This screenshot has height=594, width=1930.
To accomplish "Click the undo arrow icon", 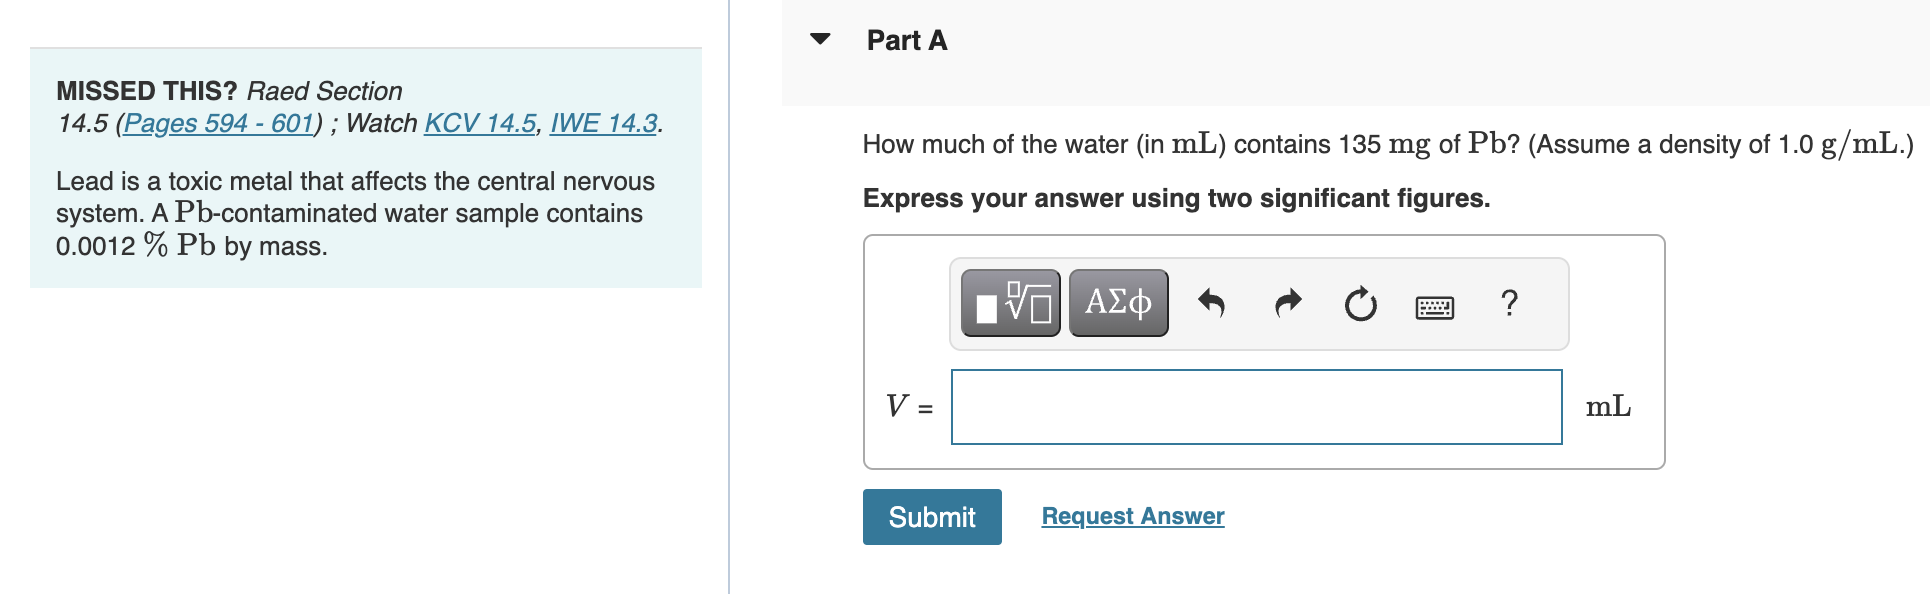I will tap(1211, 303).
